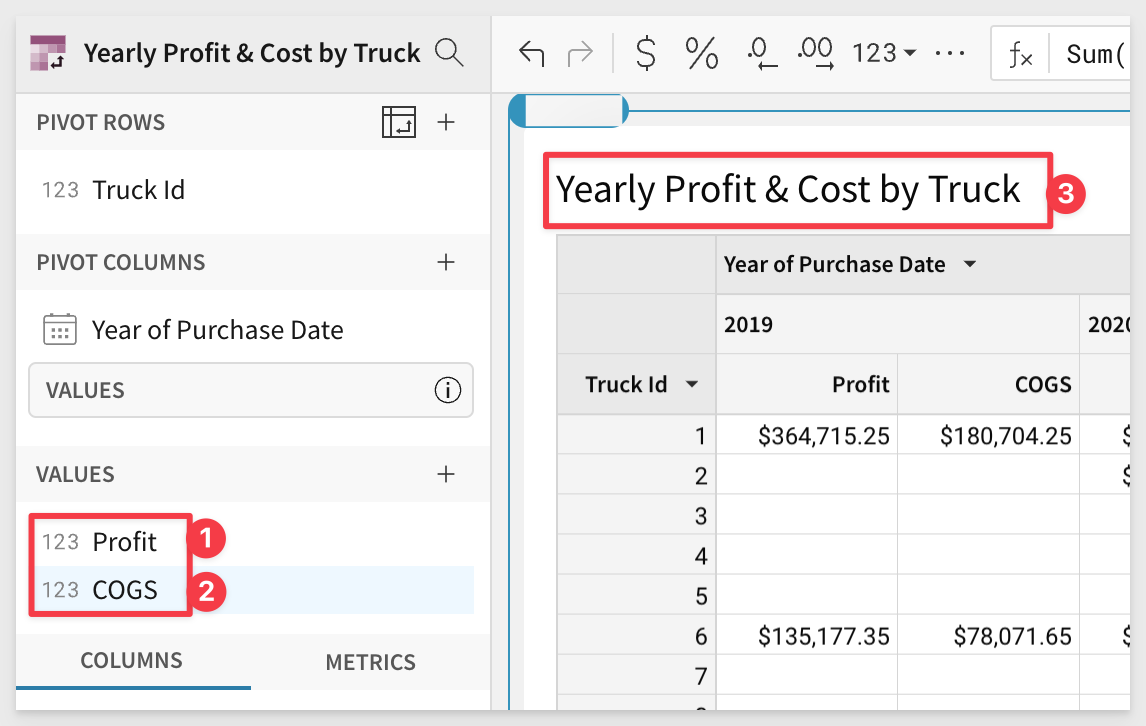Apply currency dollar format
This screenshot has width=1146, height=726.
pyautogui.click(x=646, y=54)
